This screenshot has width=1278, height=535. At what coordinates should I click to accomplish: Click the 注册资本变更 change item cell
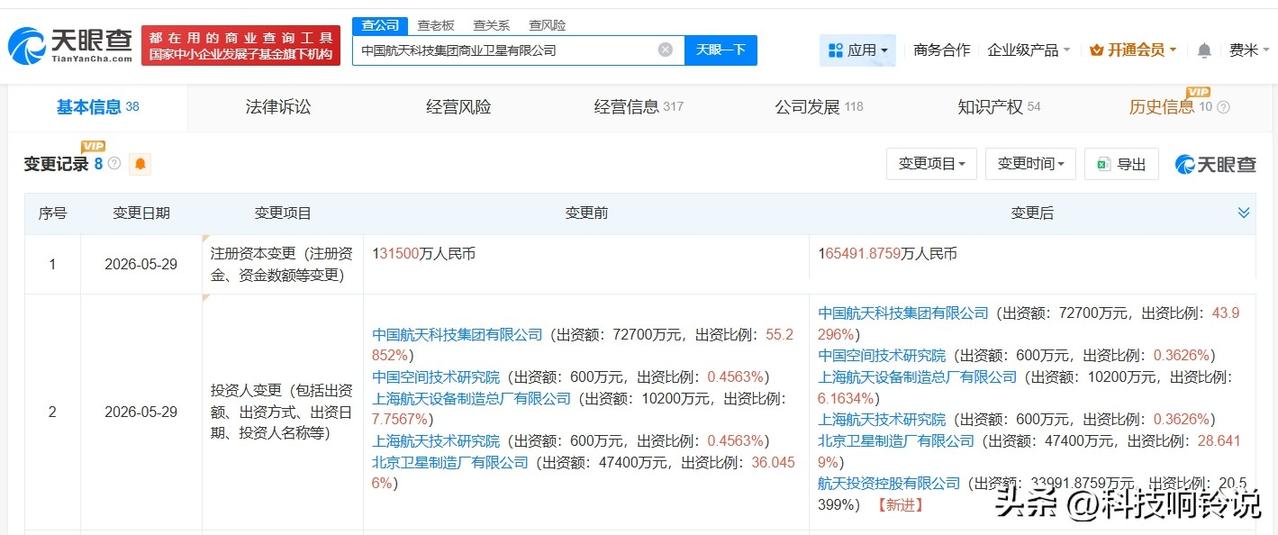(x=282, y=264)
